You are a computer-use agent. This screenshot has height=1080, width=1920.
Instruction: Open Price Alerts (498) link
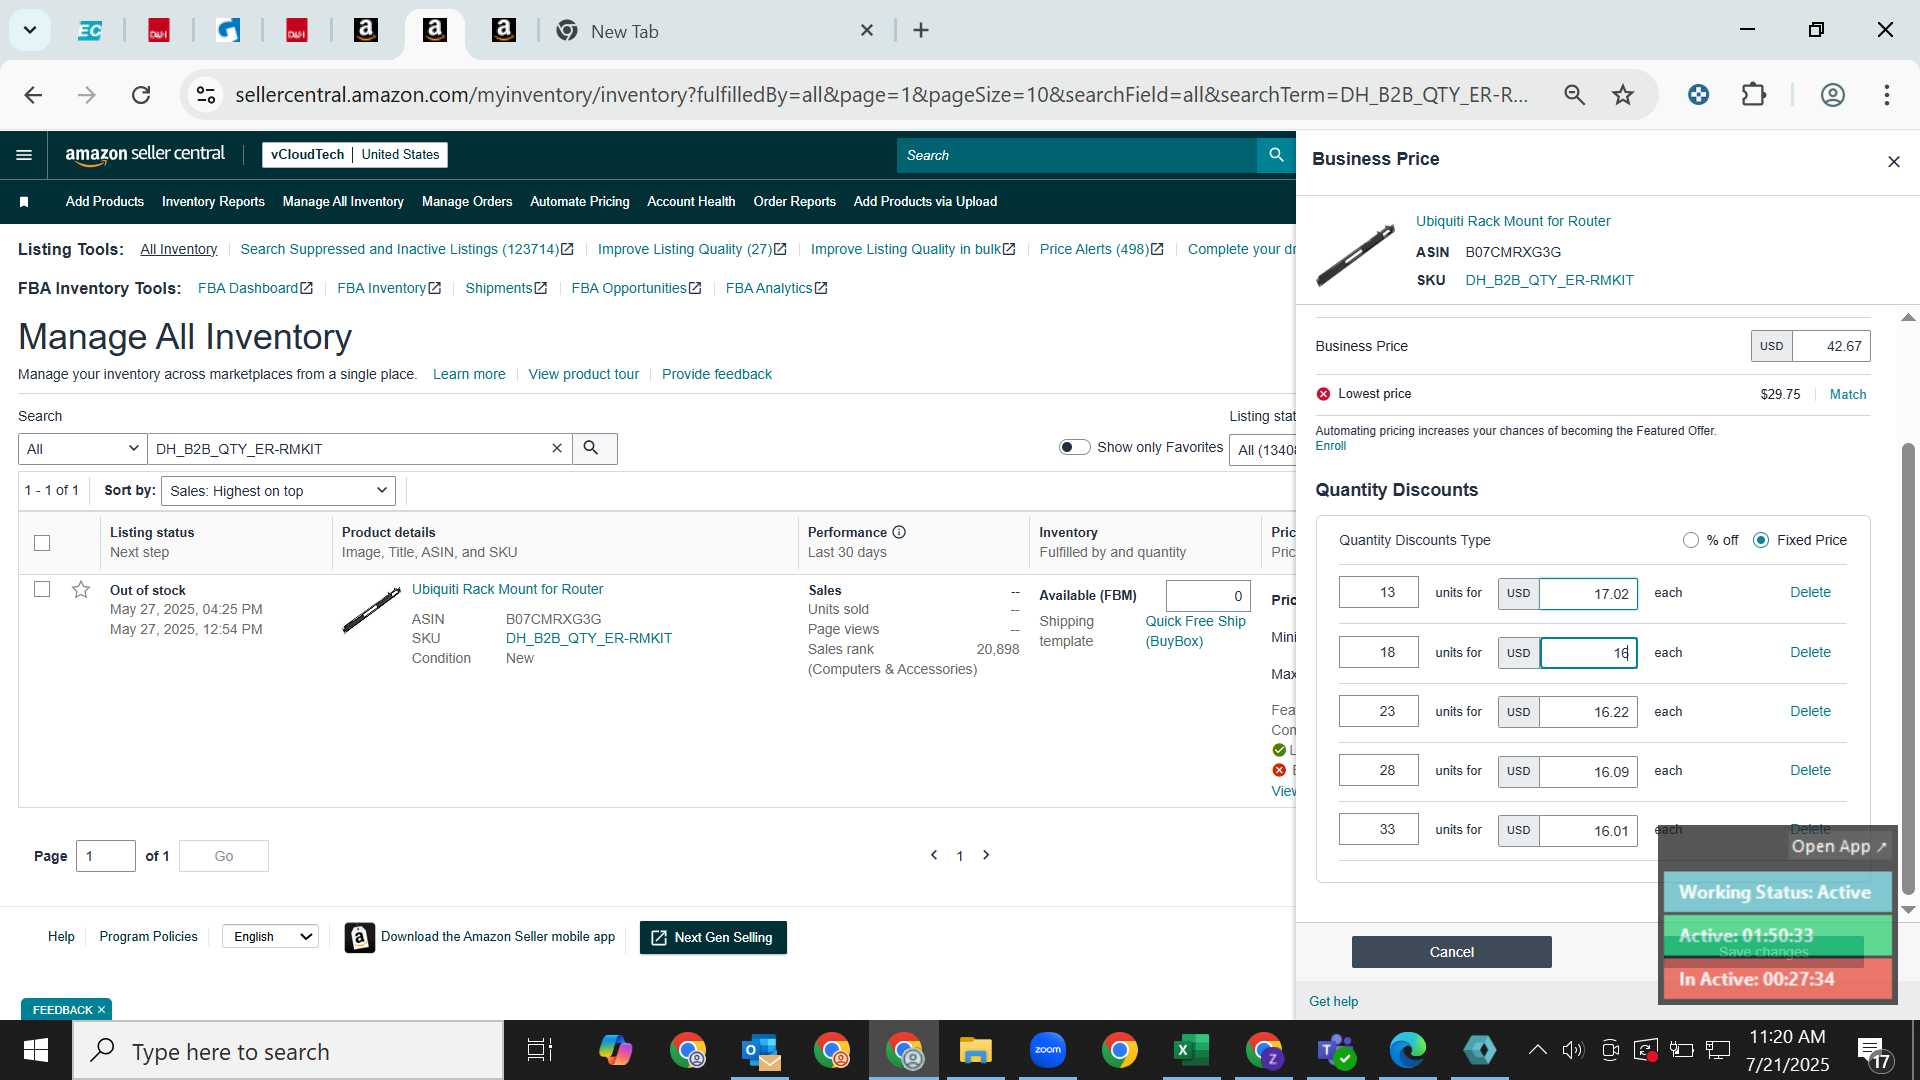(x=1101, y=249)
